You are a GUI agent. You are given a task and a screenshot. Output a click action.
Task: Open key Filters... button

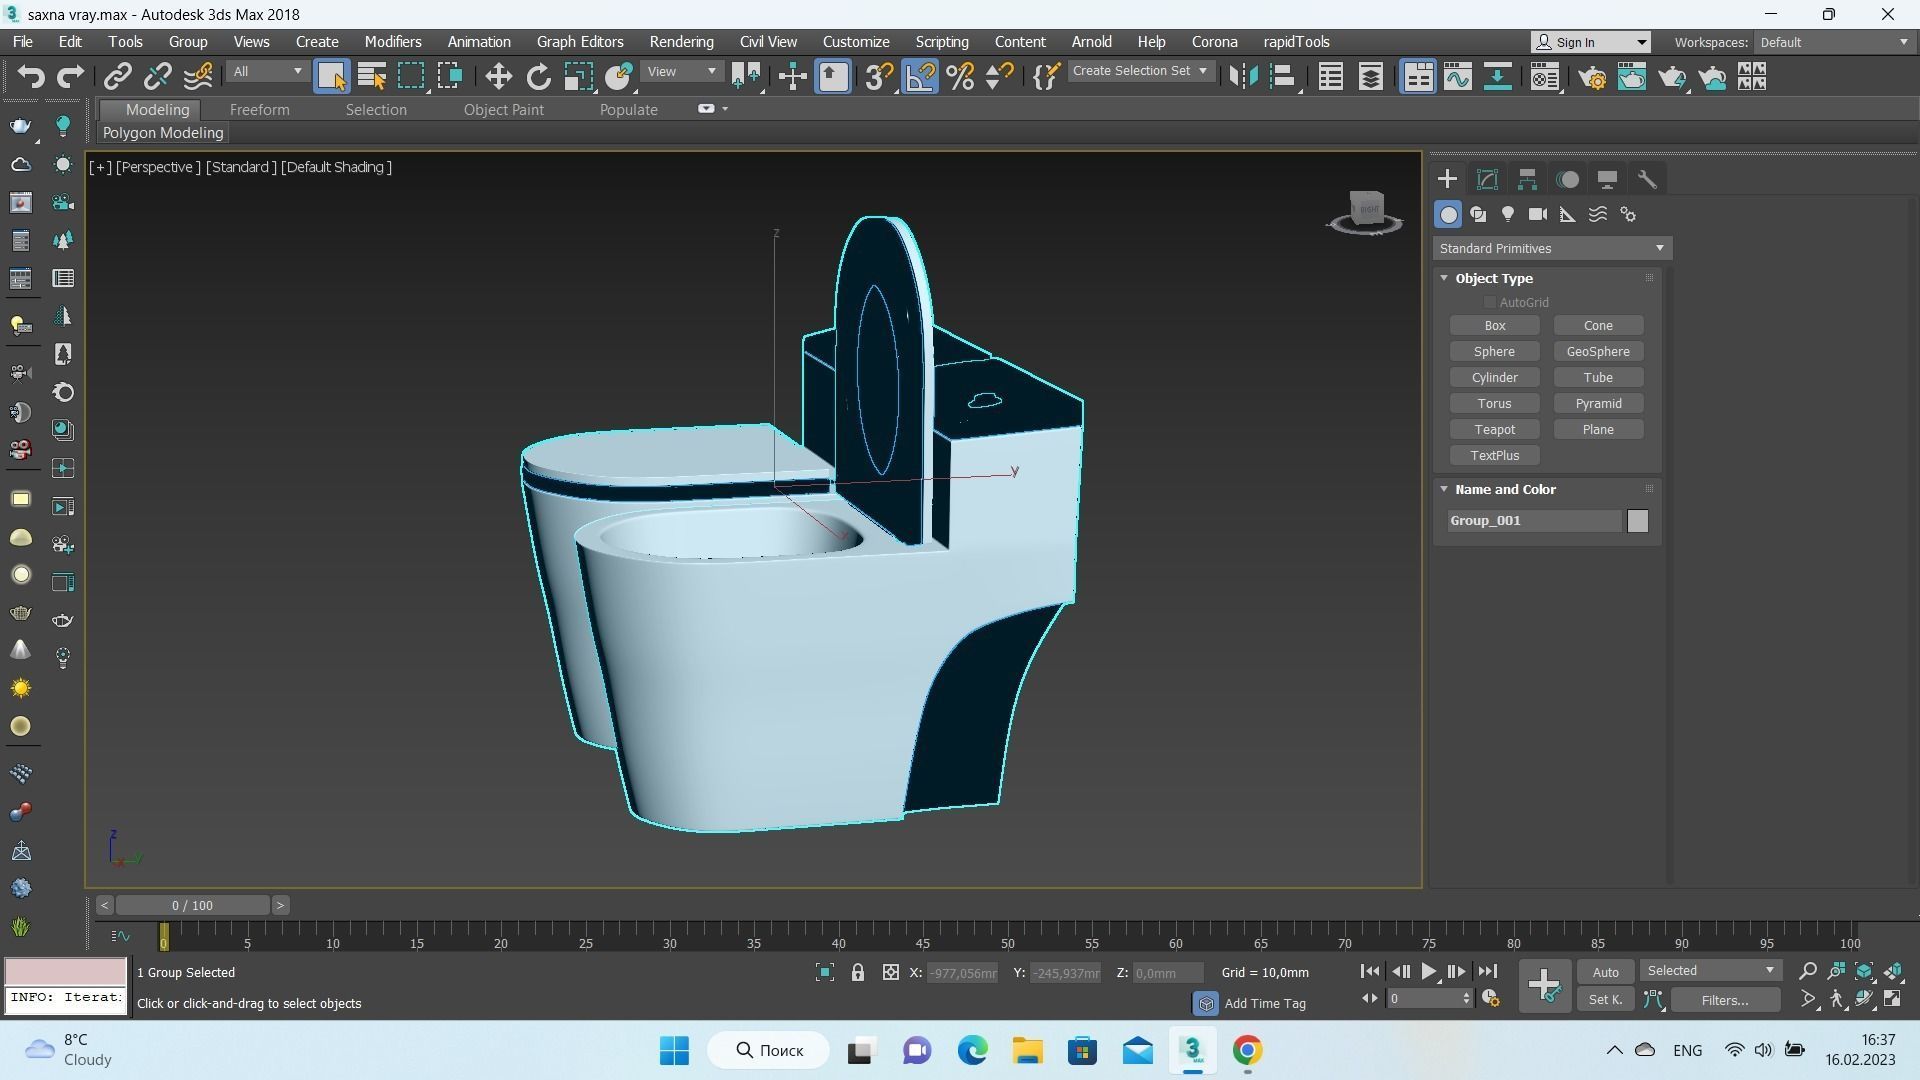[x=1725, y=1000]
